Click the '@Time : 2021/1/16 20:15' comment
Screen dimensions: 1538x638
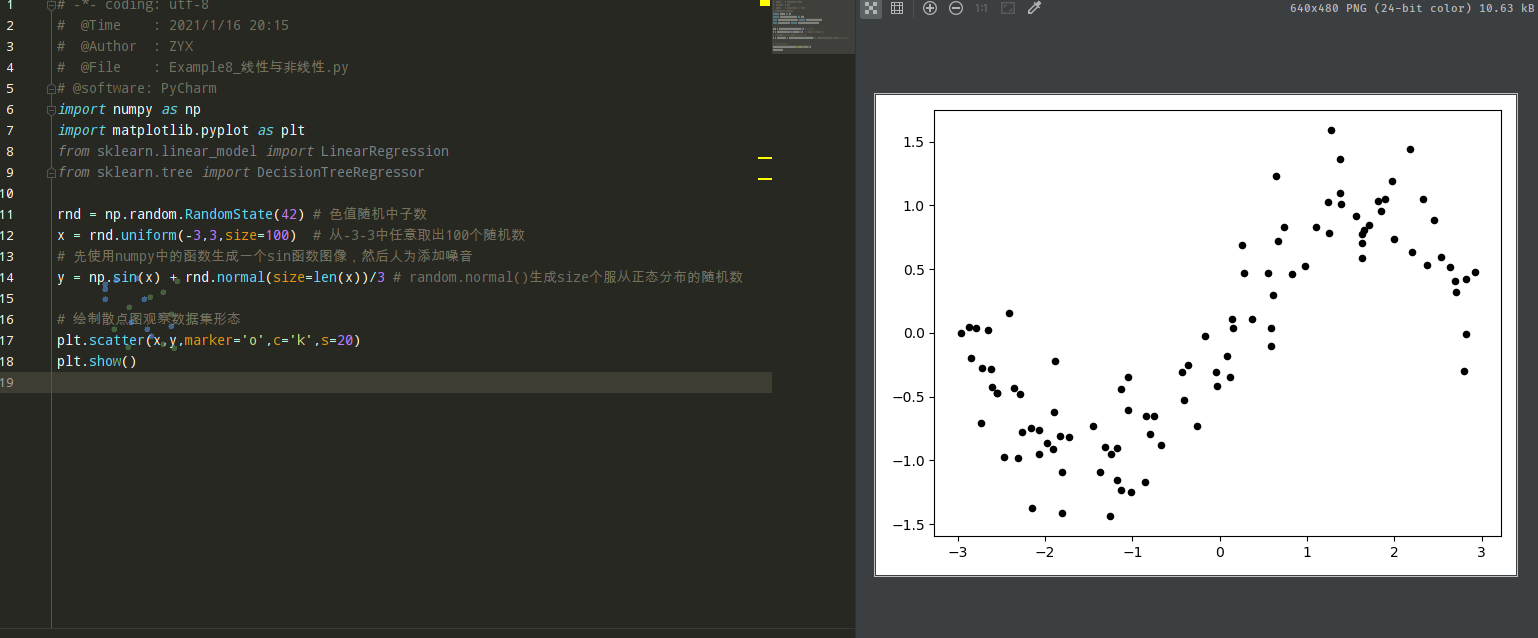click(x=173, y=25)
